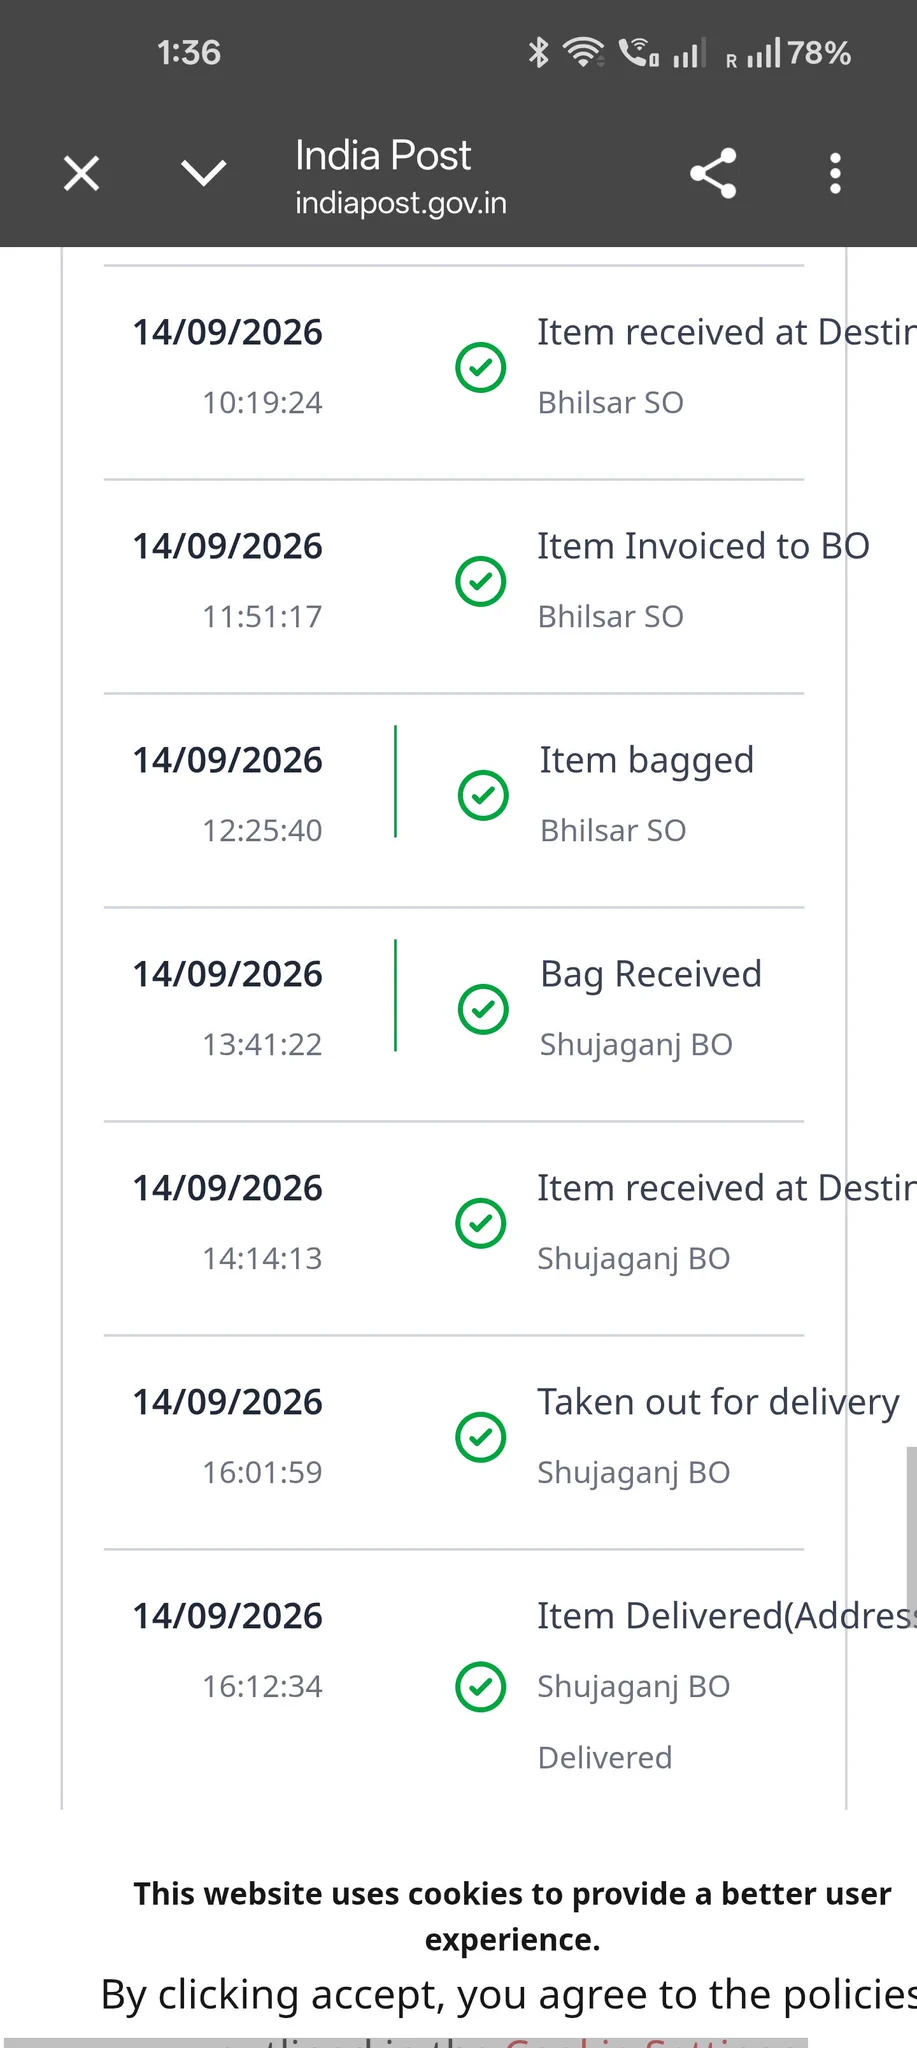Expand the page info chevron
This screenshot has width=917, height=2048.
(x=204, y=173)
